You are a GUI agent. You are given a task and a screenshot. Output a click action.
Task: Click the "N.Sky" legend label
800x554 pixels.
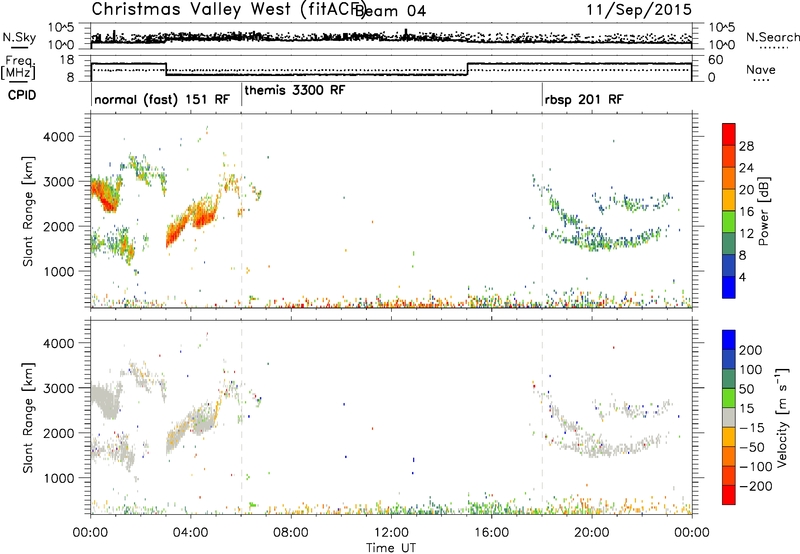(x=19, y=37)
